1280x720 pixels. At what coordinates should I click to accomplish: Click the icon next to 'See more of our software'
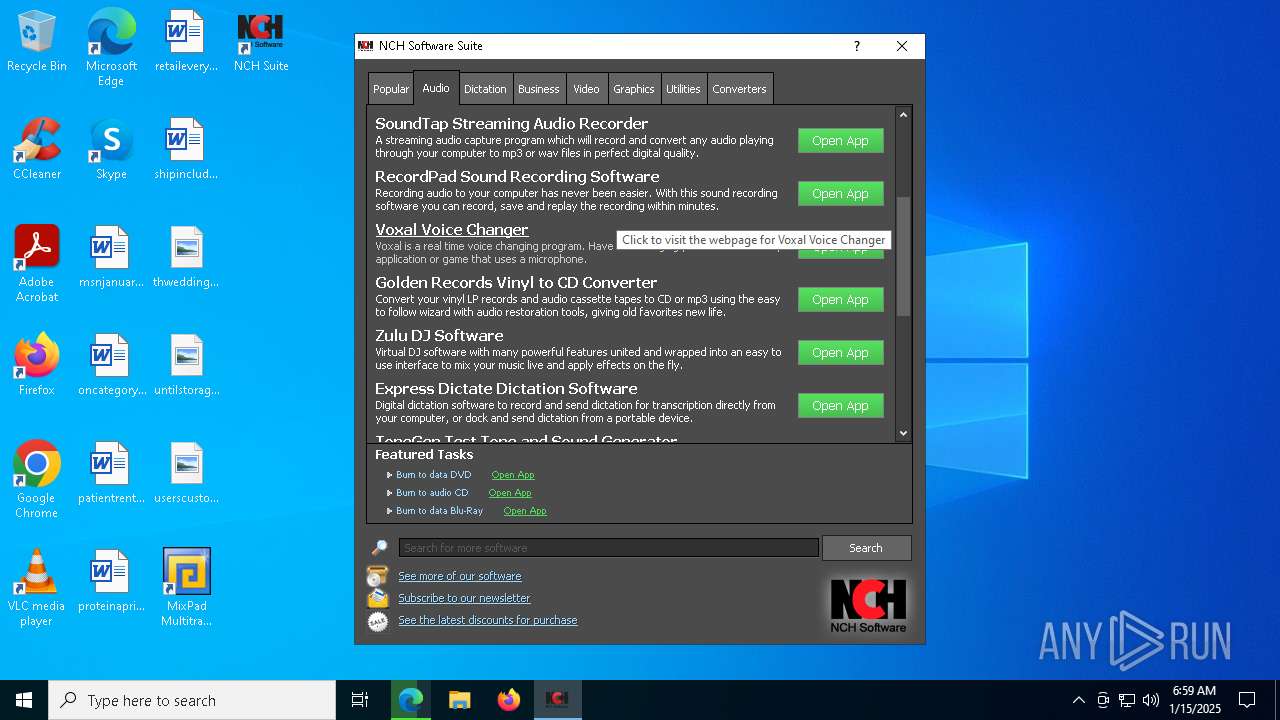(x=378, y=576)
